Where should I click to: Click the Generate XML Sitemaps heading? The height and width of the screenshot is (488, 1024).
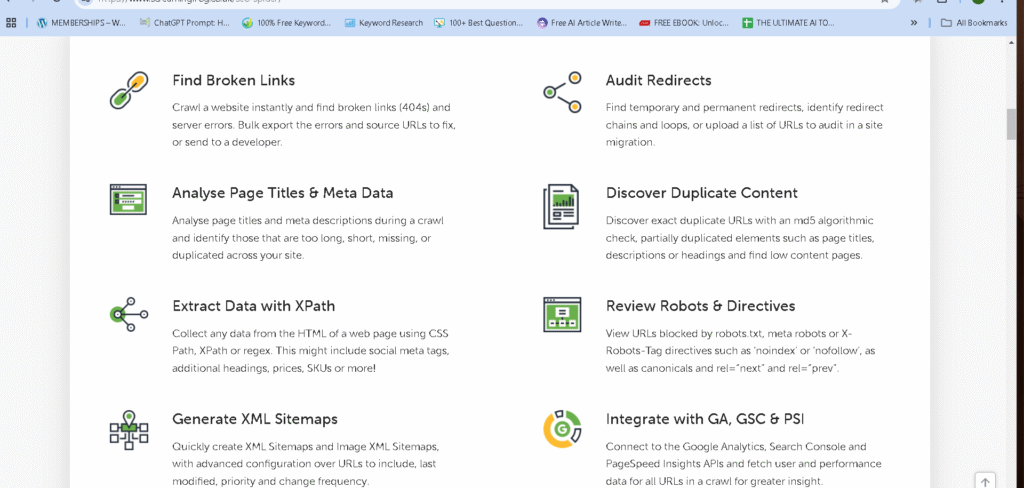point(254,419)
